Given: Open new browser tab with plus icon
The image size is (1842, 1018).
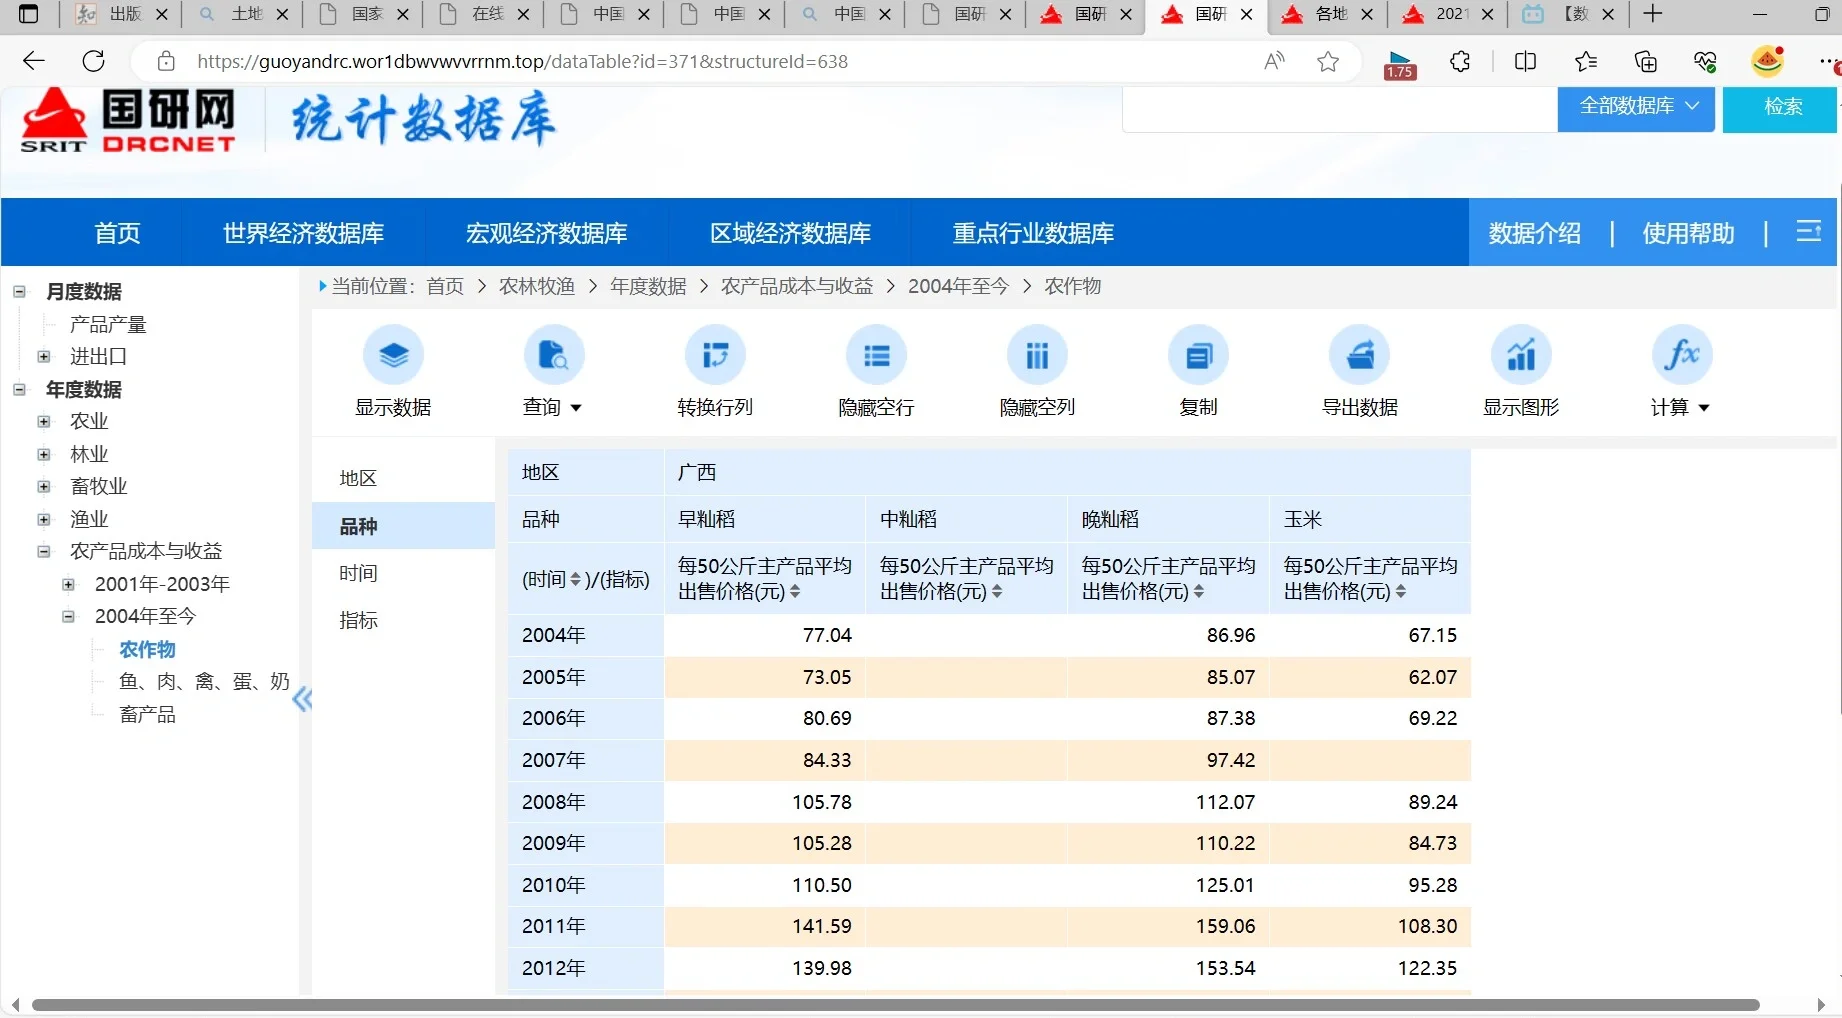Looking at the screenshot, I should coord(1653,14).
